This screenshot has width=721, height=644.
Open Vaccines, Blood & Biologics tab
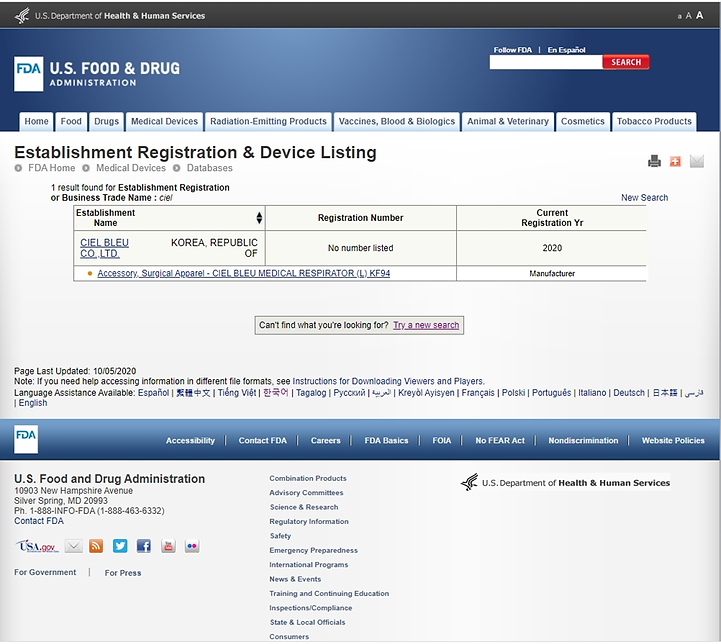(397, 121)
